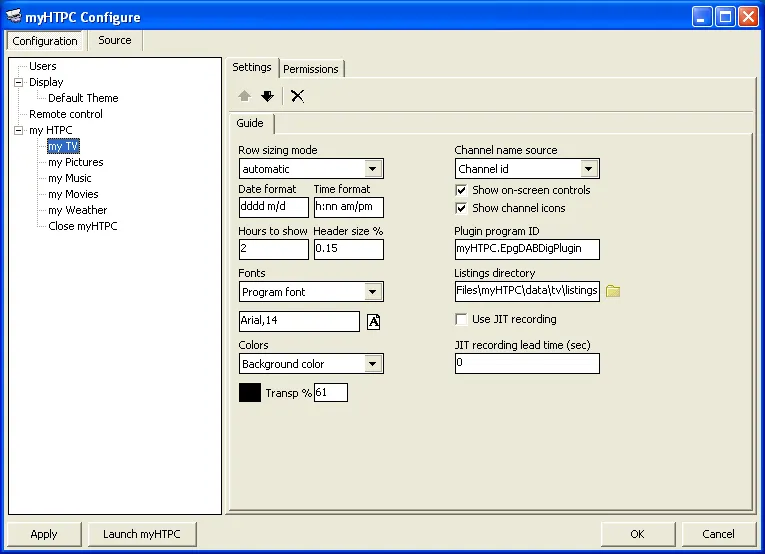Image resolution: width=765 pixels, height=554 pixels.
Task: Enable Use JIT recording checkbox
Action: coord(461,319)
